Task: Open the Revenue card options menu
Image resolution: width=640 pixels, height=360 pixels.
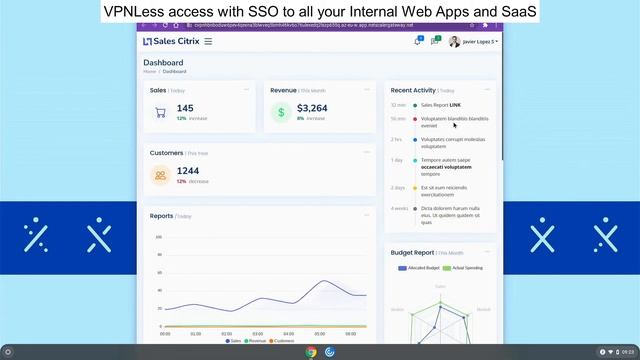Action: coord(367,89)
